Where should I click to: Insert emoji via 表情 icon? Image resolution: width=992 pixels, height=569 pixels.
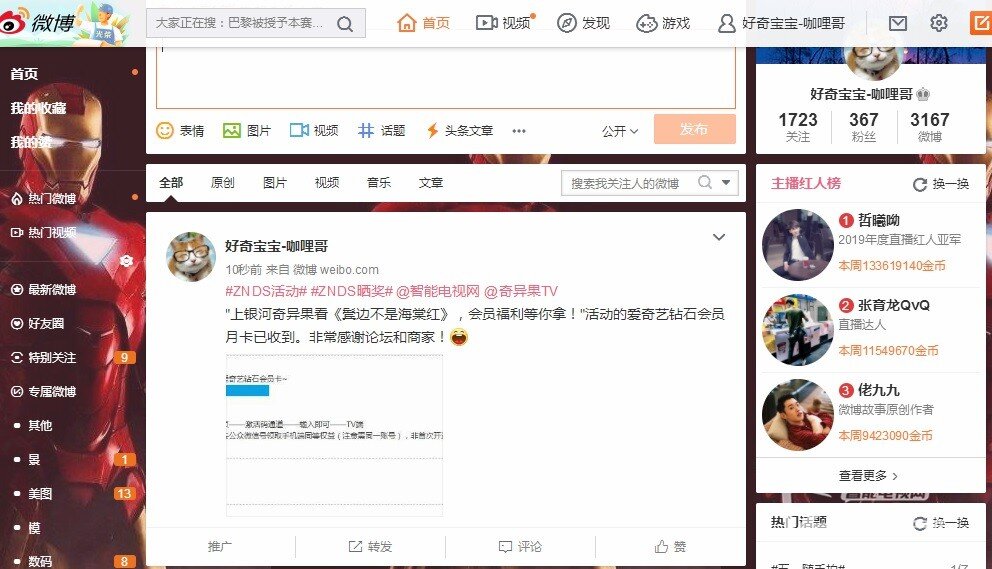coord(180,130)
